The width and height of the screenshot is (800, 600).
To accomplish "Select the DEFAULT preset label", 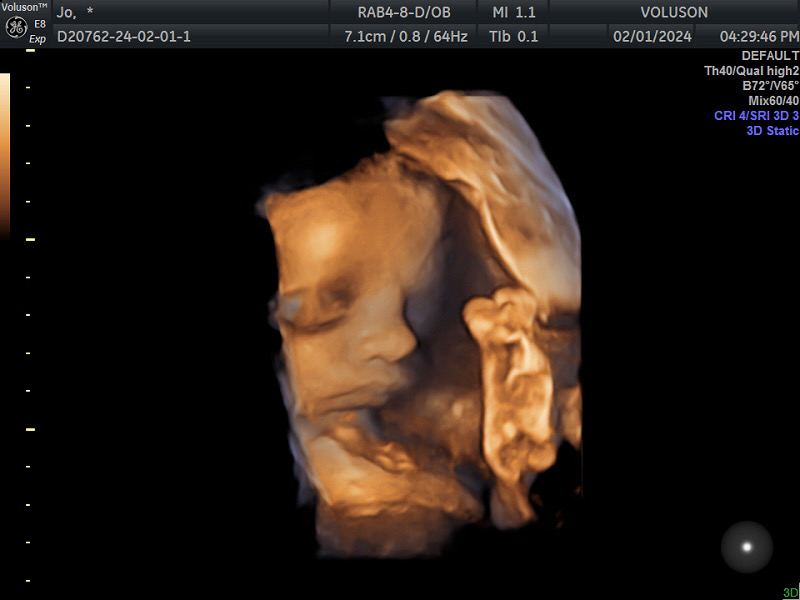I will tap(770, 56).
